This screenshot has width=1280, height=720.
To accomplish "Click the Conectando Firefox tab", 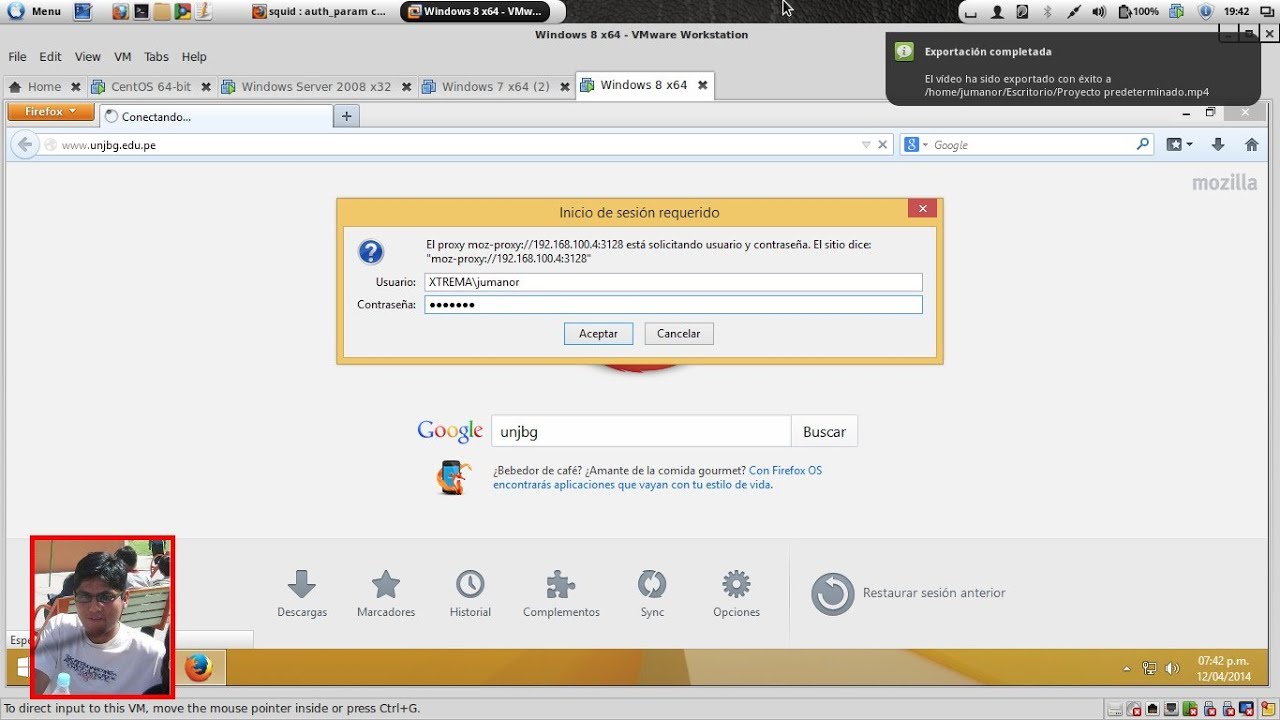I will (x=215, y=117).
